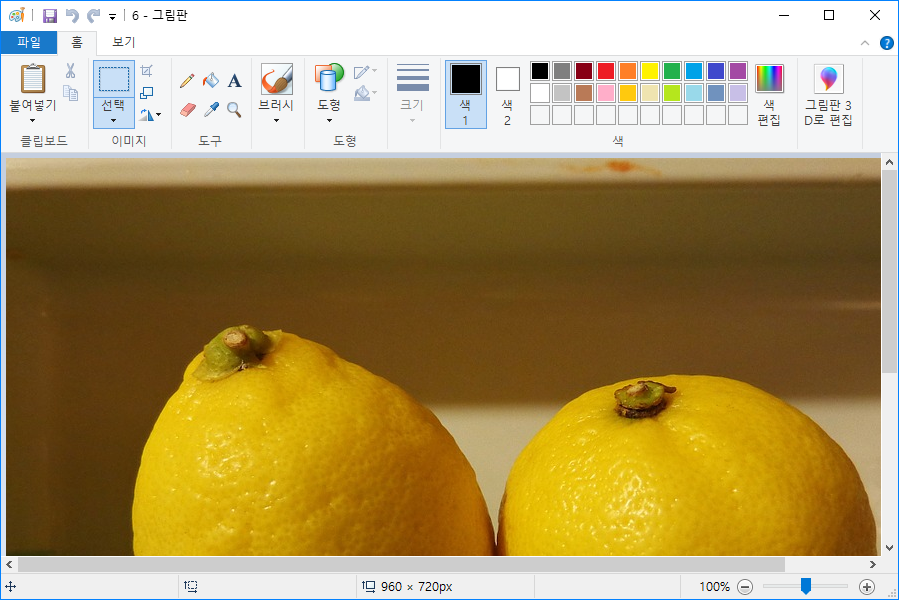Pick the orange color swatch
This screenshot has height=600, width=899.
[628, 71]
